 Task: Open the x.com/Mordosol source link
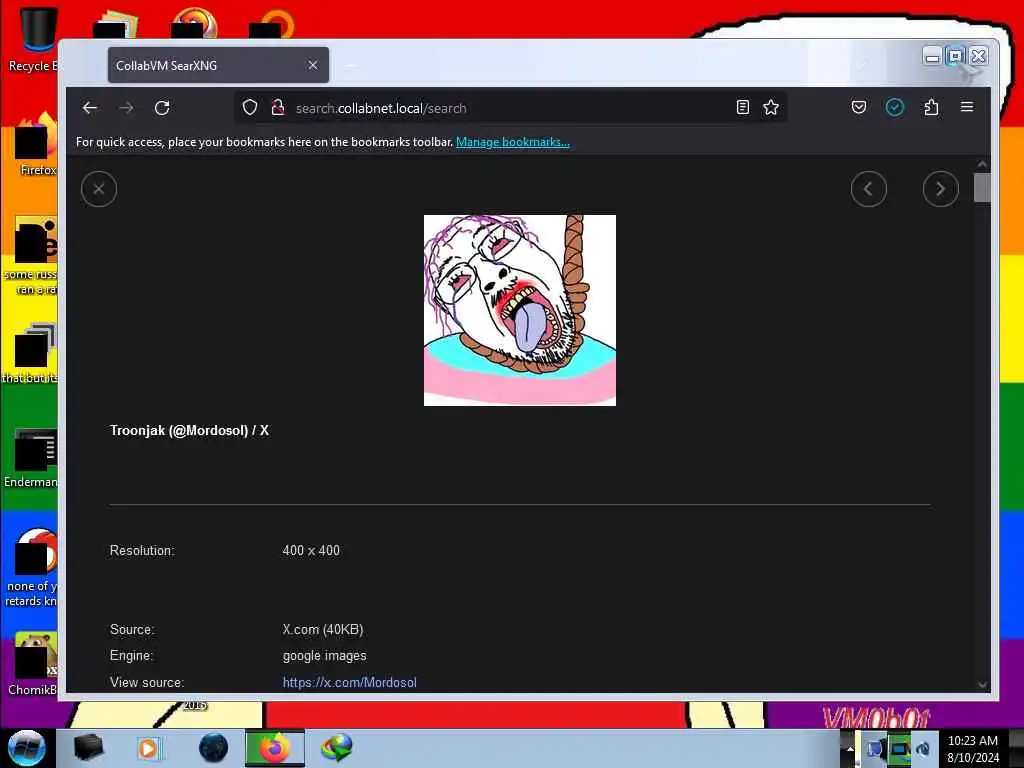click(x=349, y=682)
